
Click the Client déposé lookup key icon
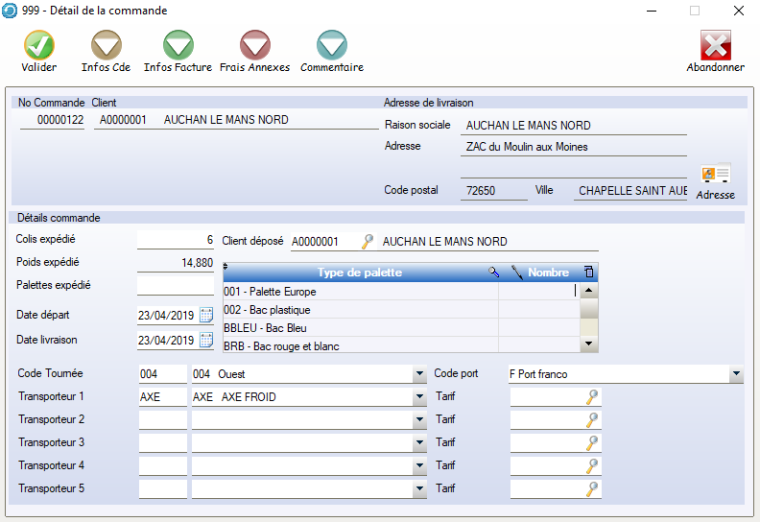tap(367, 241)
